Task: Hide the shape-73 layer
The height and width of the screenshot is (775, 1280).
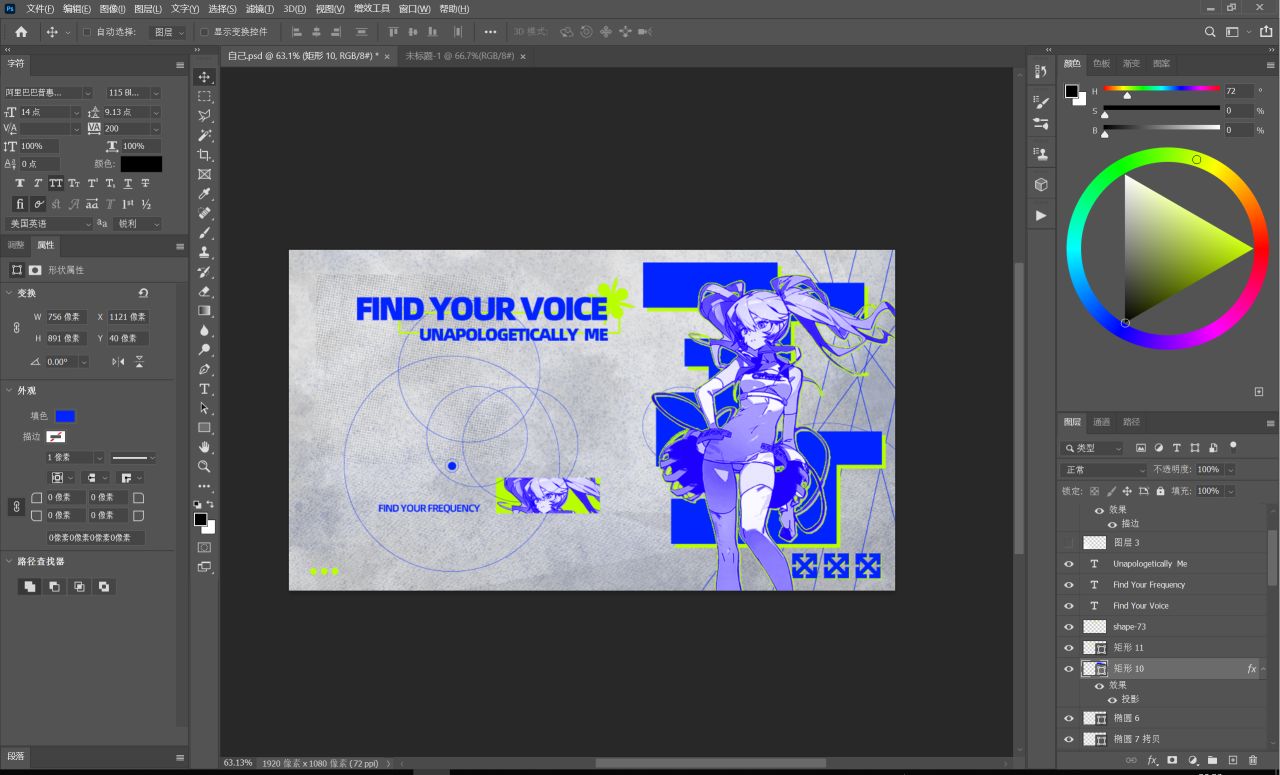Action: (x=1069, y=627)
